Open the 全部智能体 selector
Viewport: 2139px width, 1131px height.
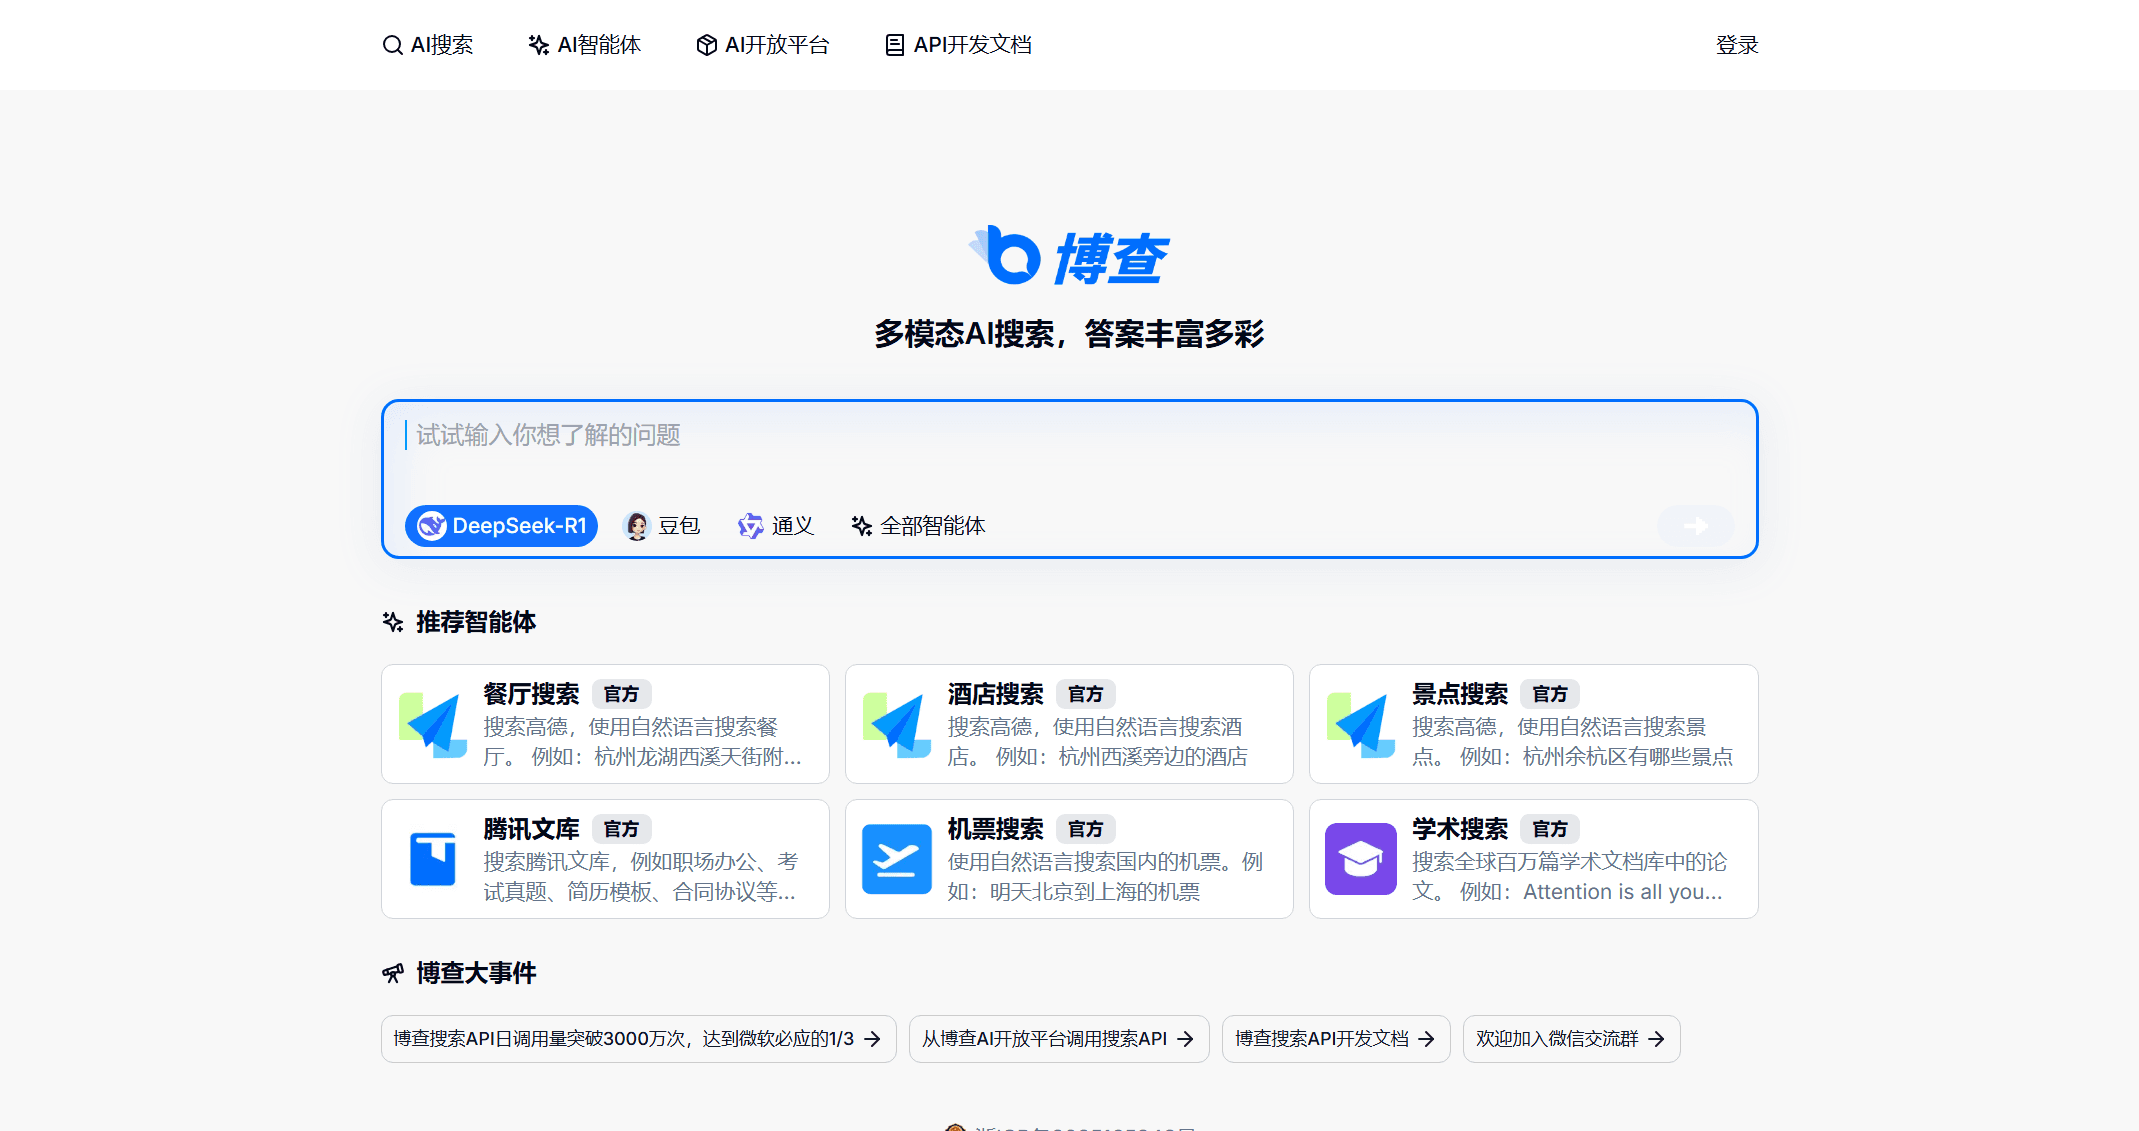tap(917, 525)
